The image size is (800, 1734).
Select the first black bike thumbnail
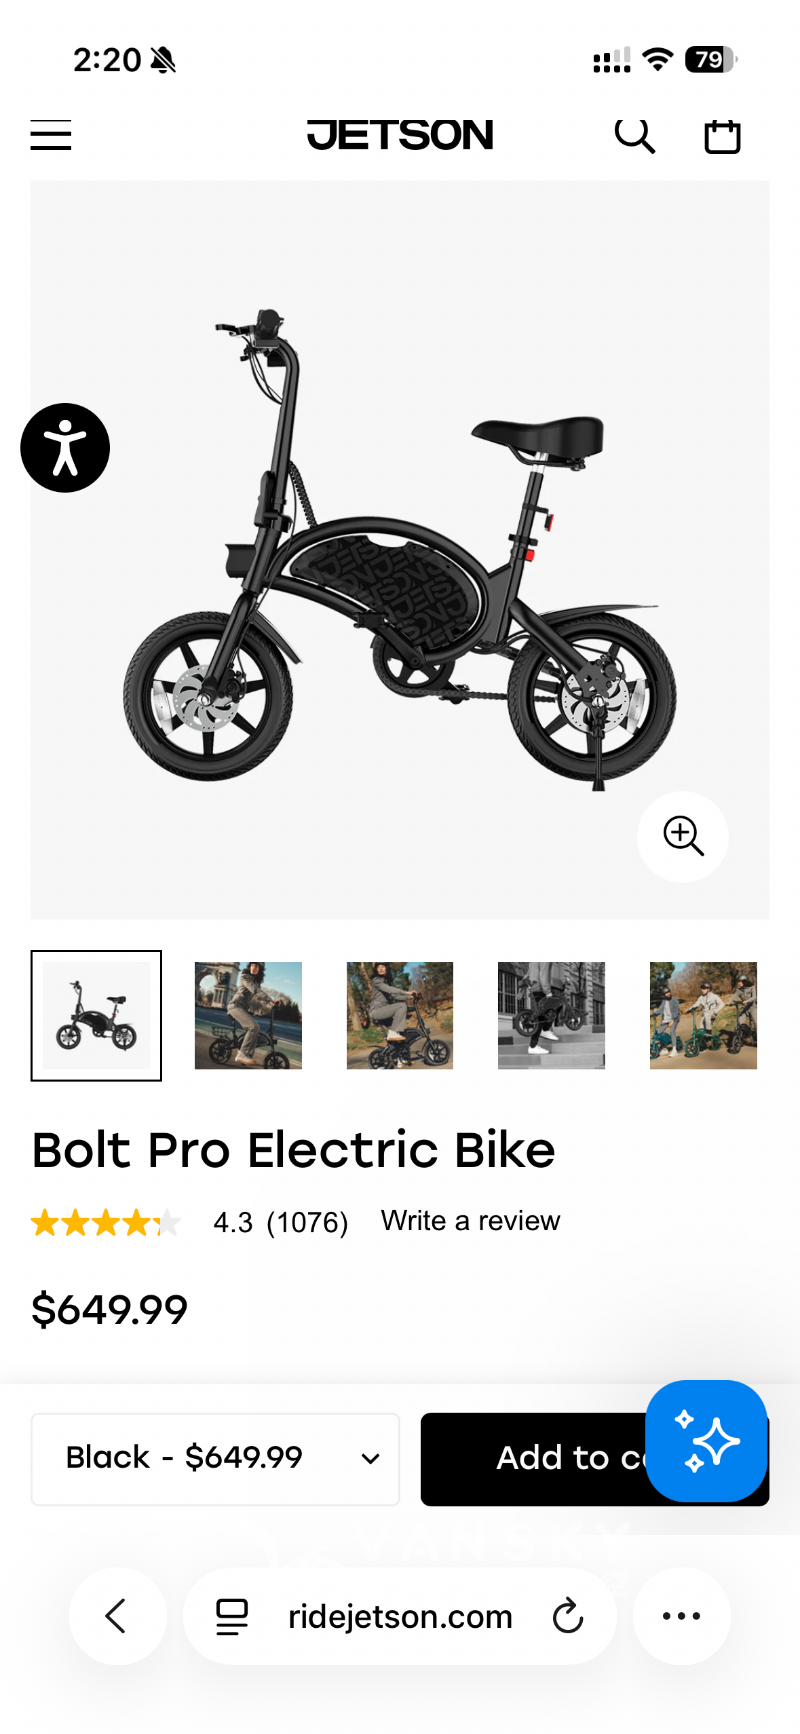point(96,1016)
